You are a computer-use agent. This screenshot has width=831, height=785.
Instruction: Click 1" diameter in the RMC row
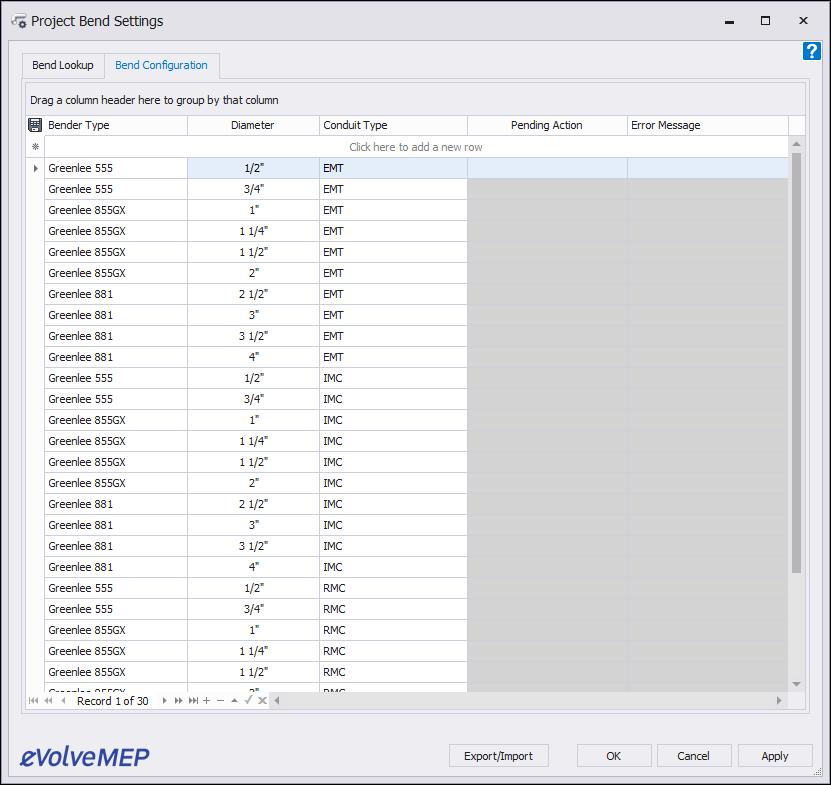pyautogui.click(x=253, y=630)
